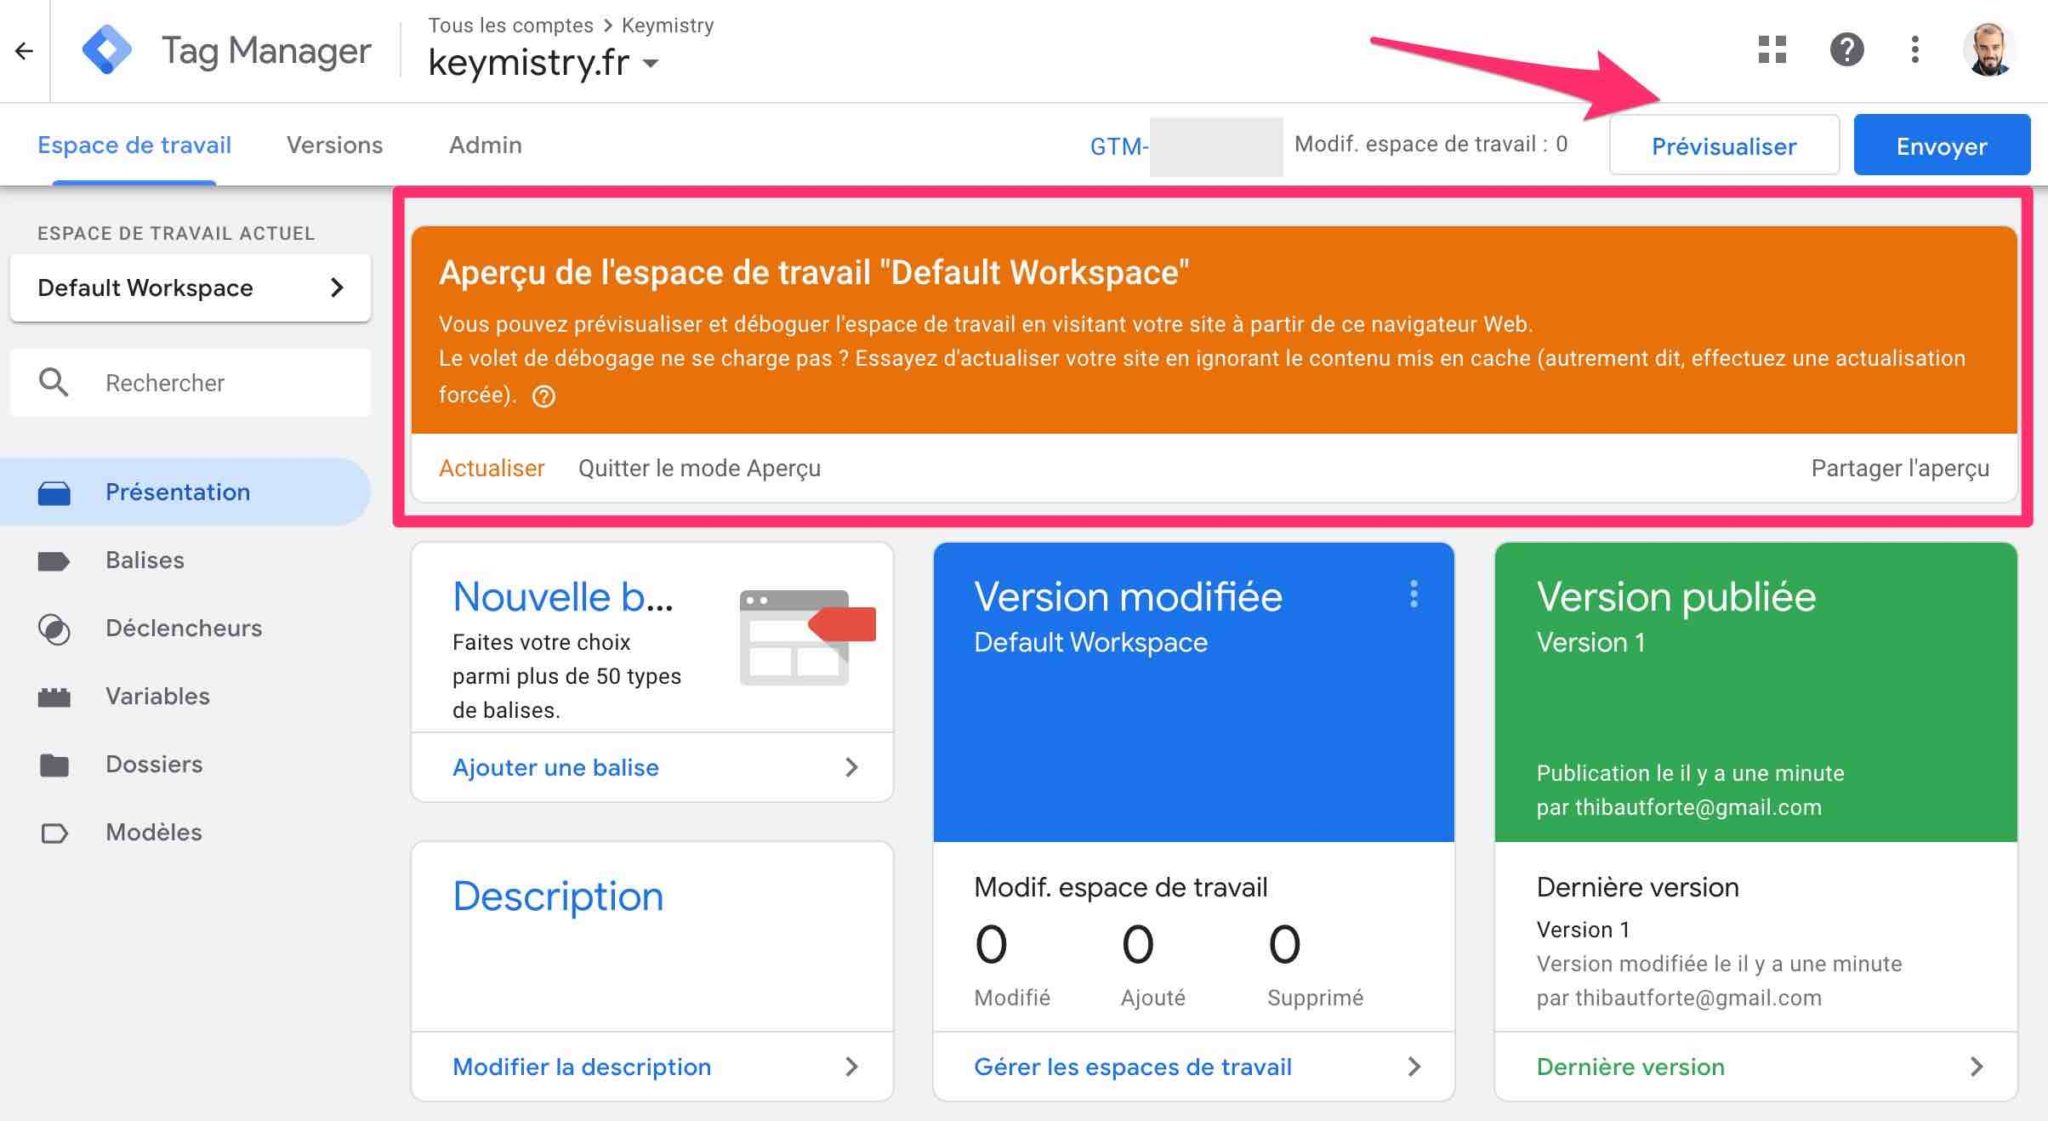Screen dimensions: 2048x1121
Task: Open the Default Workspace selector
Action: pyautogui.click(x=190, y=288)
